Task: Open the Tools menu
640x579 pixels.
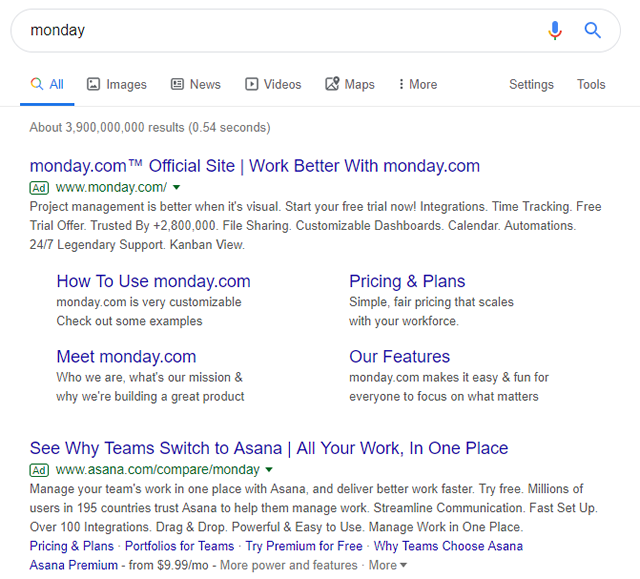Action: 591,85
